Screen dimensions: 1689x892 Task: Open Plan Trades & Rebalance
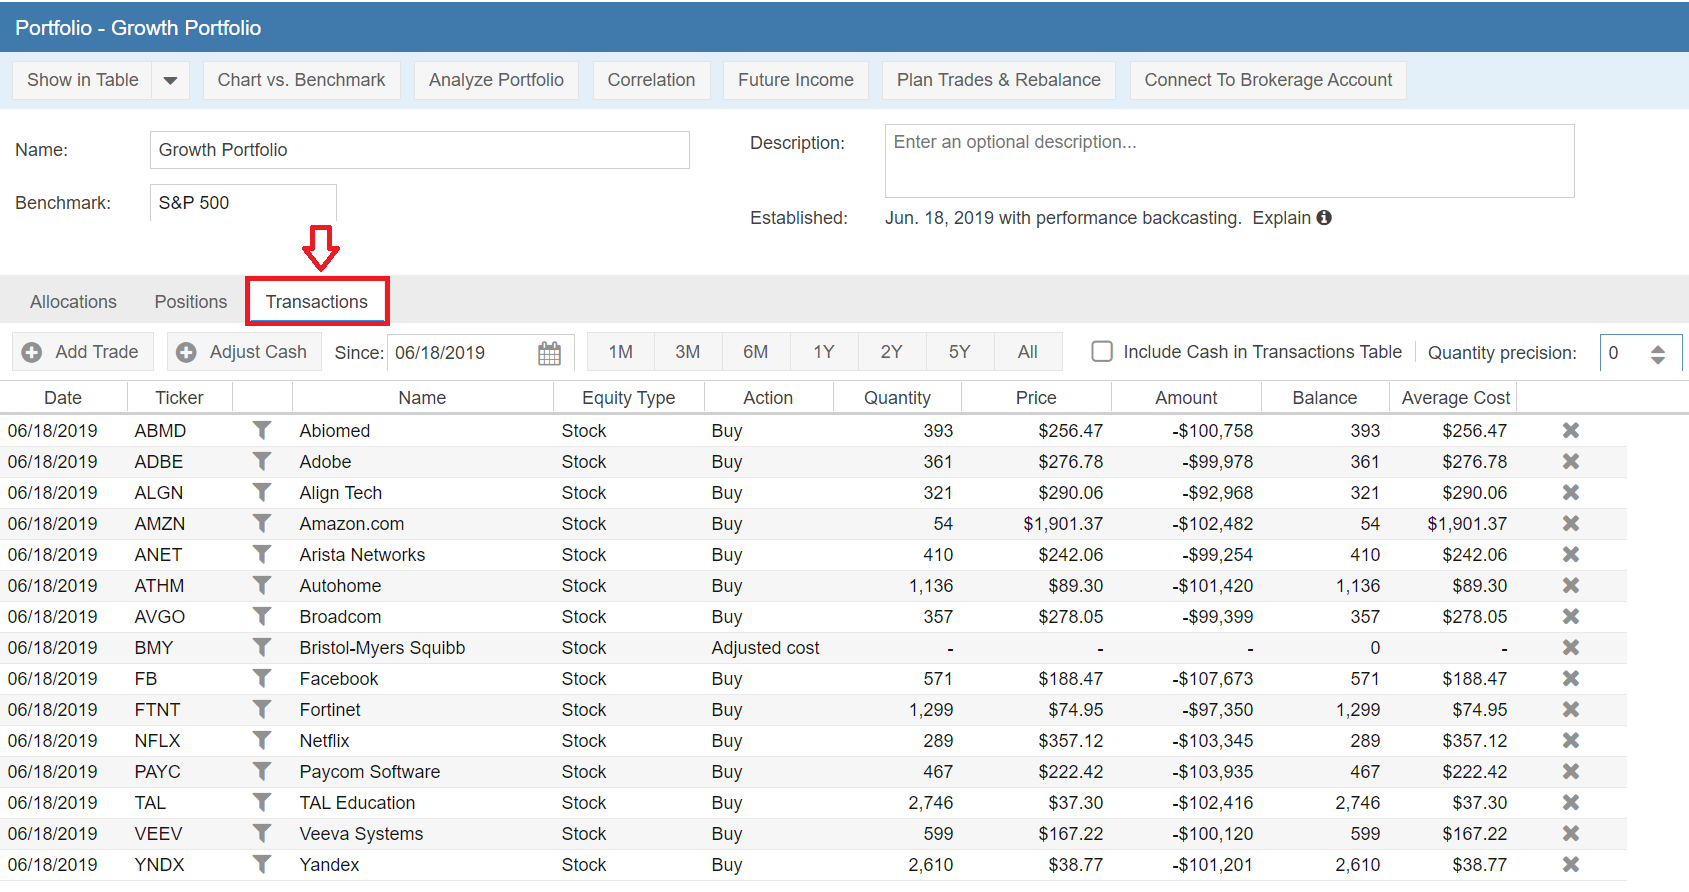[x=998, y=80]
